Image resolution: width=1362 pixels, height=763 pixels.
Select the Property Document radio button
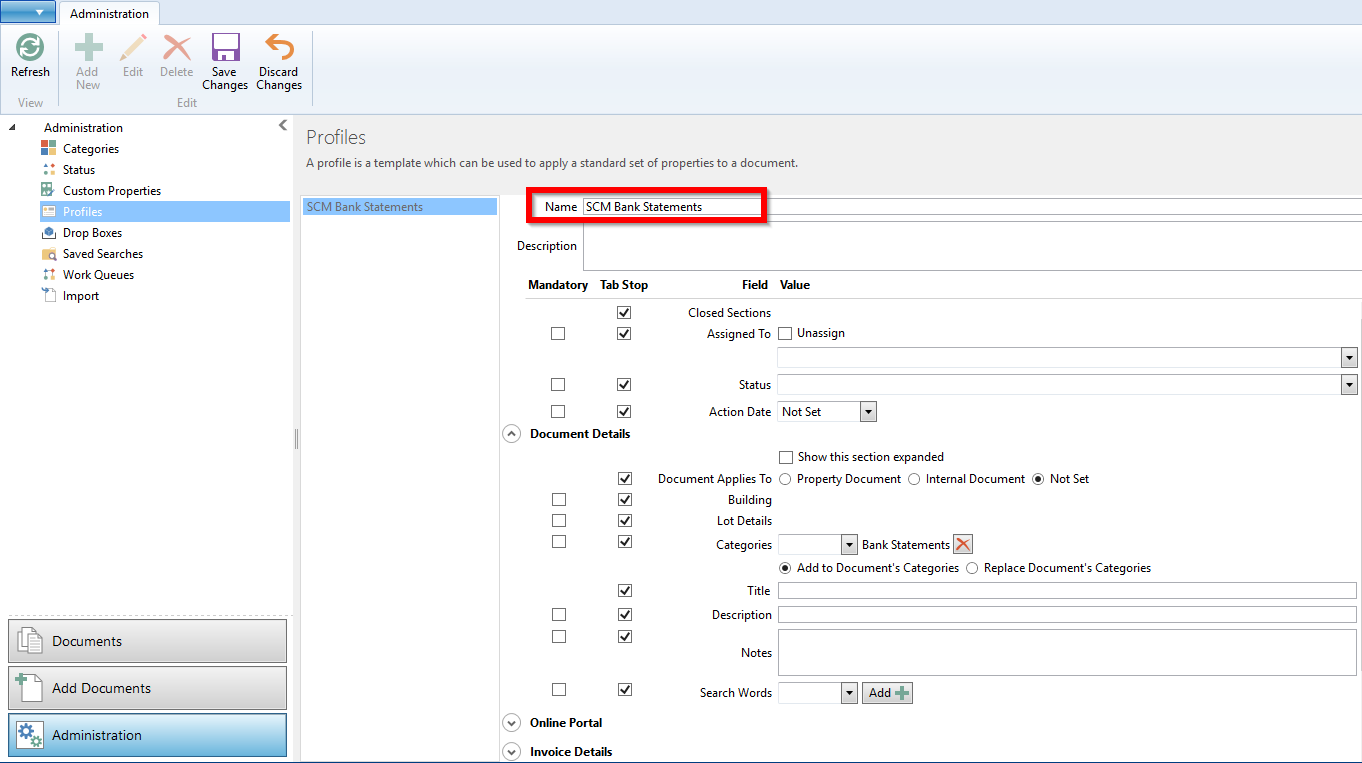785,479
